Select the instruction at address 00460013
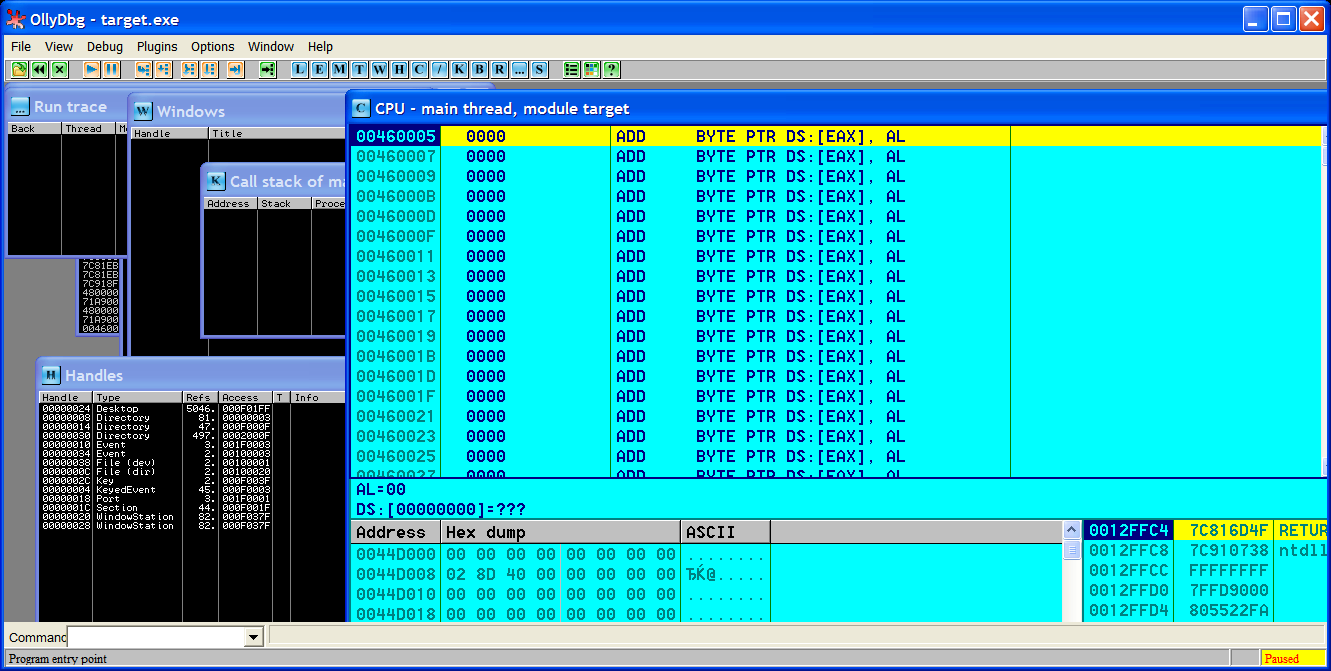 [396, 276]
